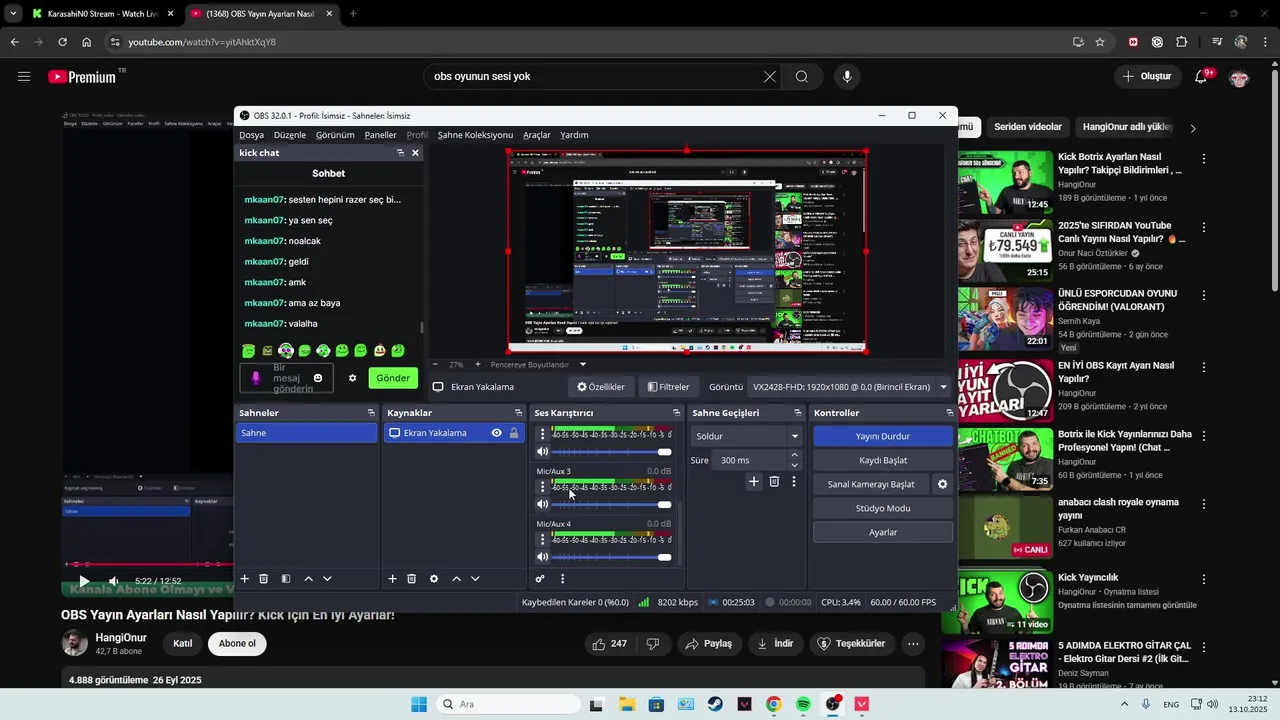The height and width of the screenshot is (720, 1280).
Task: Mute the Mic/Aux 3 audio channel
Action: (543, 505)
